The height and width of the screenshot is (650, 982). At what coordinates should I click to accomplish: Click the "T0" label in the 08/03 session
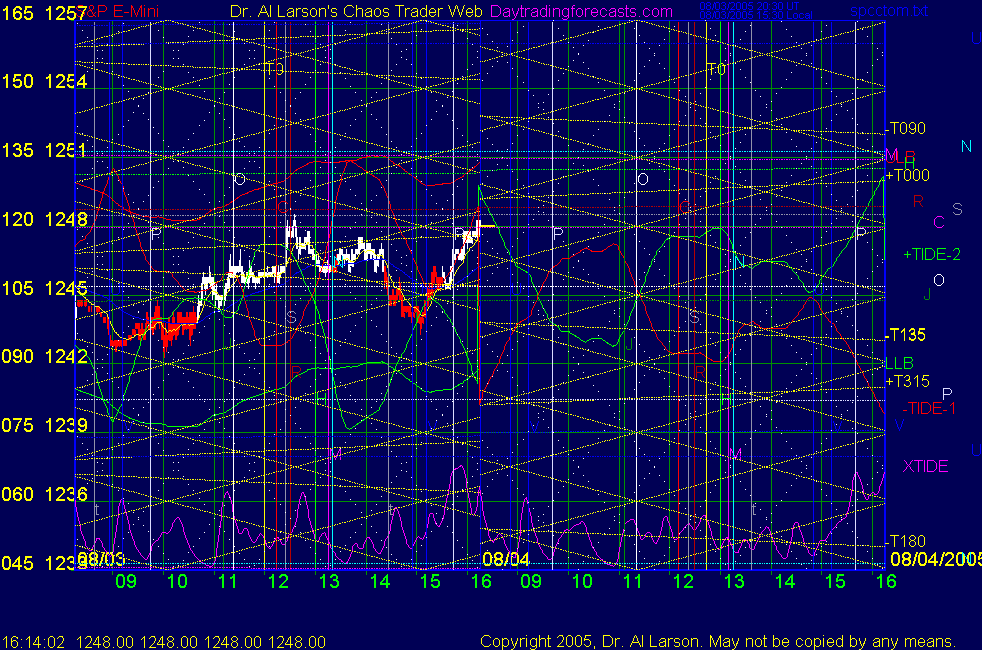point(274,69)
